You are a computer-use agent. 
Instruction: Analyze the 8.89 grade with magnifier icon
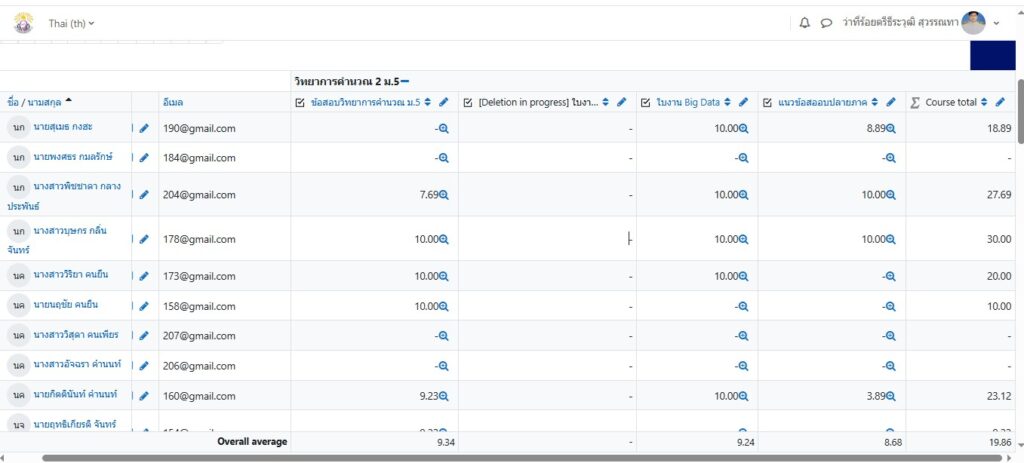(890, 128)
